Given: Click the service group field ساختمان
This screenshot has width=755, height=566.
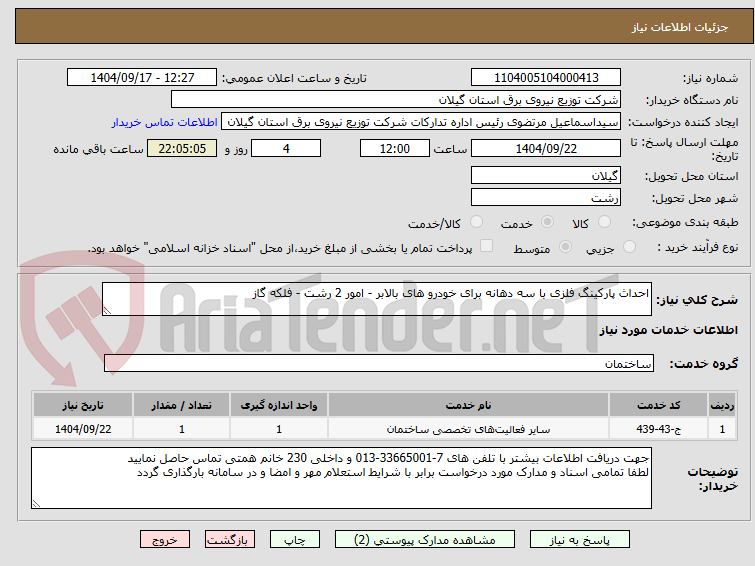Looking at the screenshot, I should tap(379, 363).
